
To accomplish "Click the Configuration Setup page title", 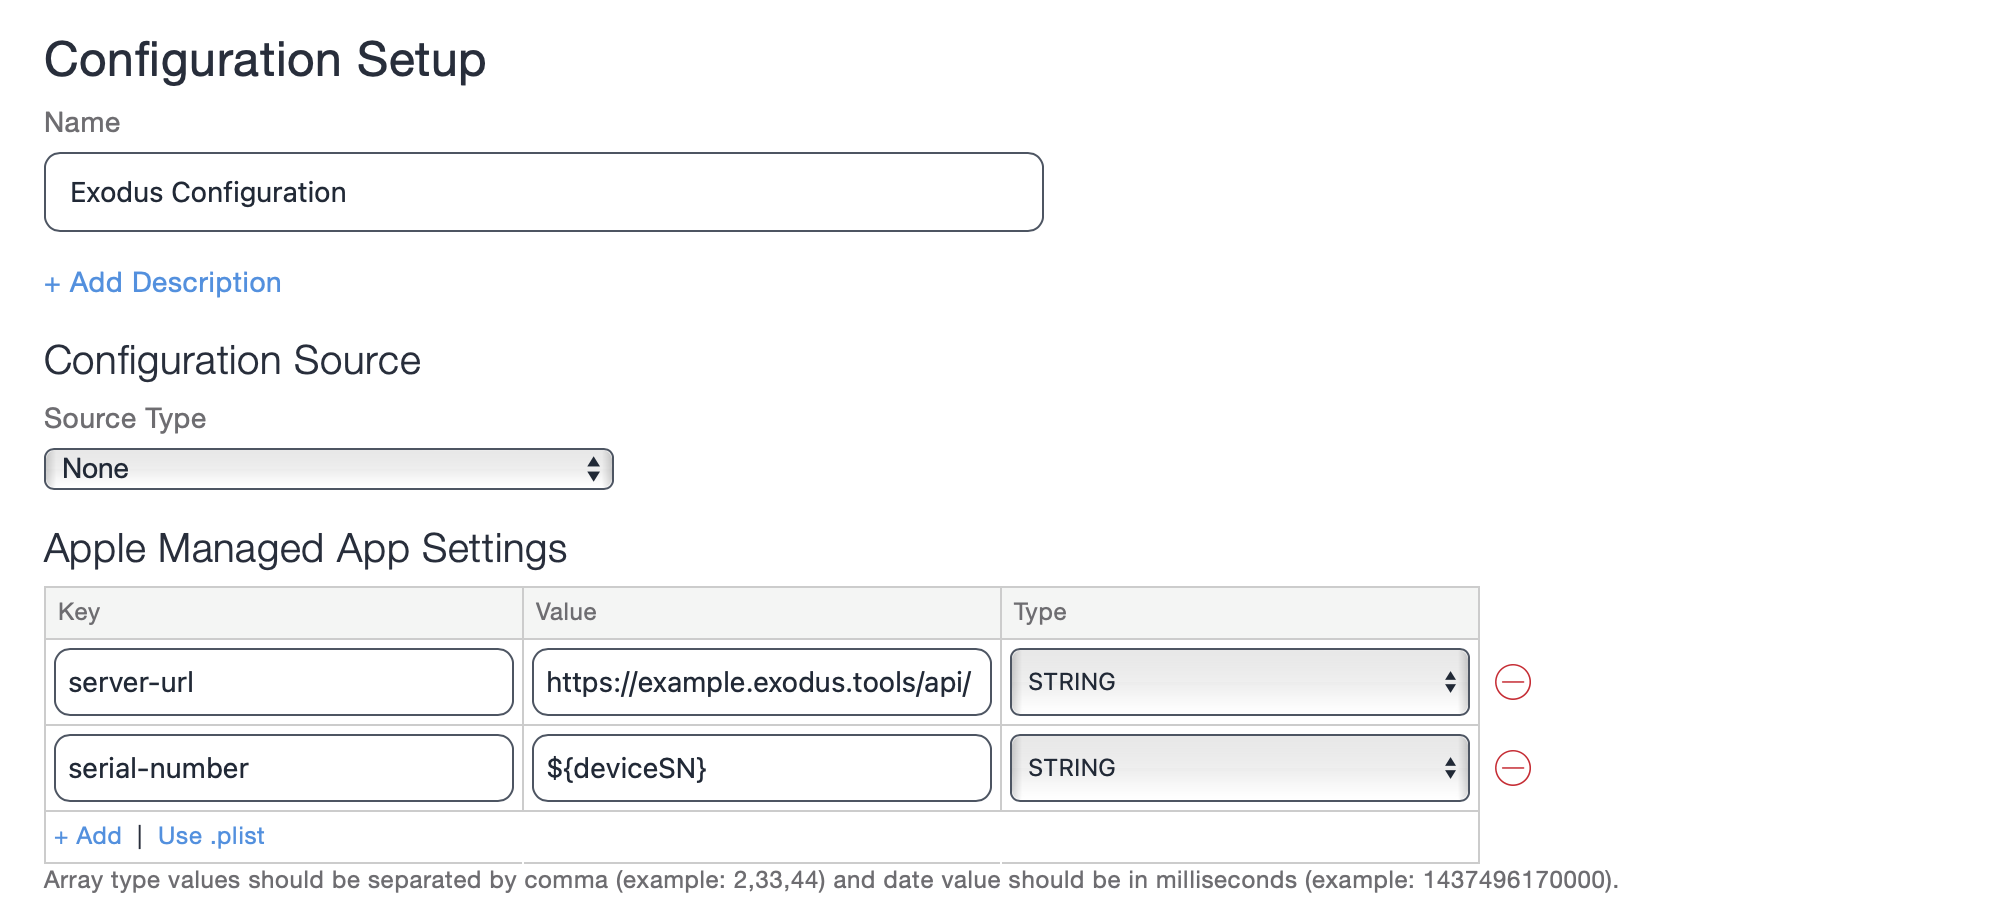I will tap(265, 60).
